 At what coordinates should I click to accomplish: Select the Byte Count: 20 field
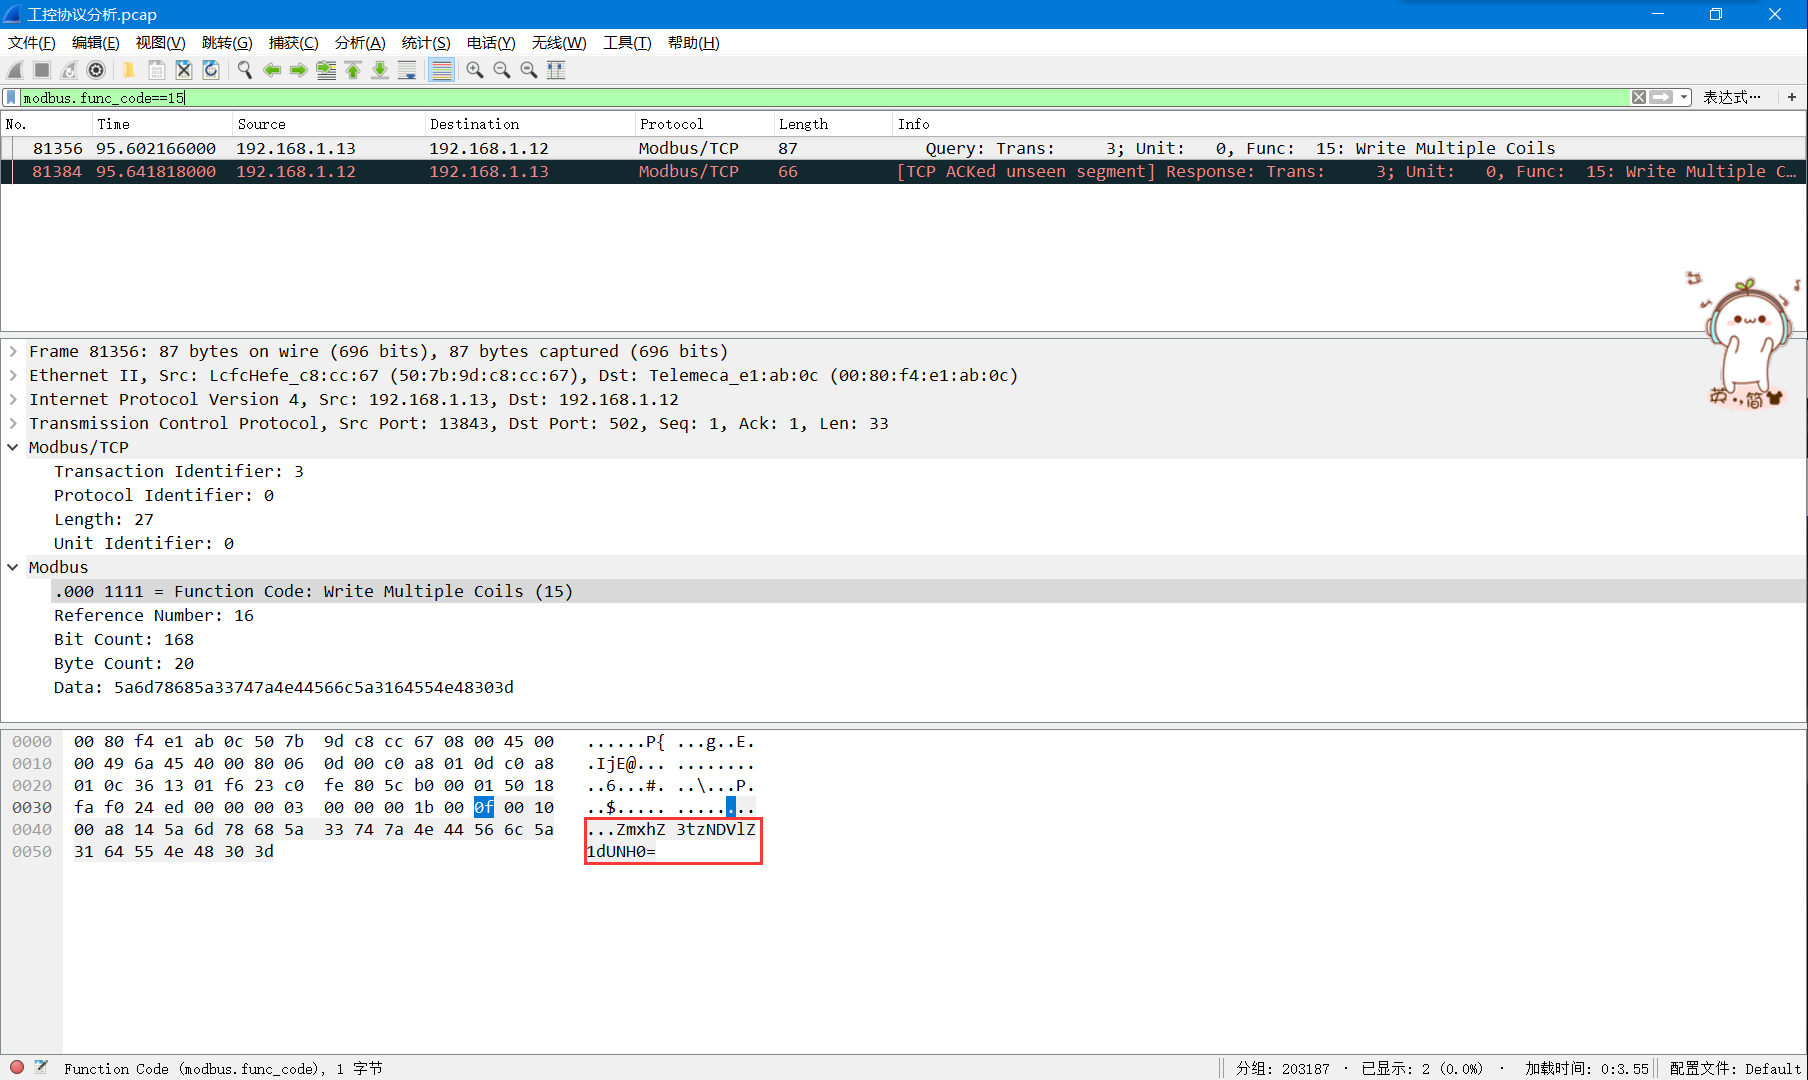coord(124,664)
